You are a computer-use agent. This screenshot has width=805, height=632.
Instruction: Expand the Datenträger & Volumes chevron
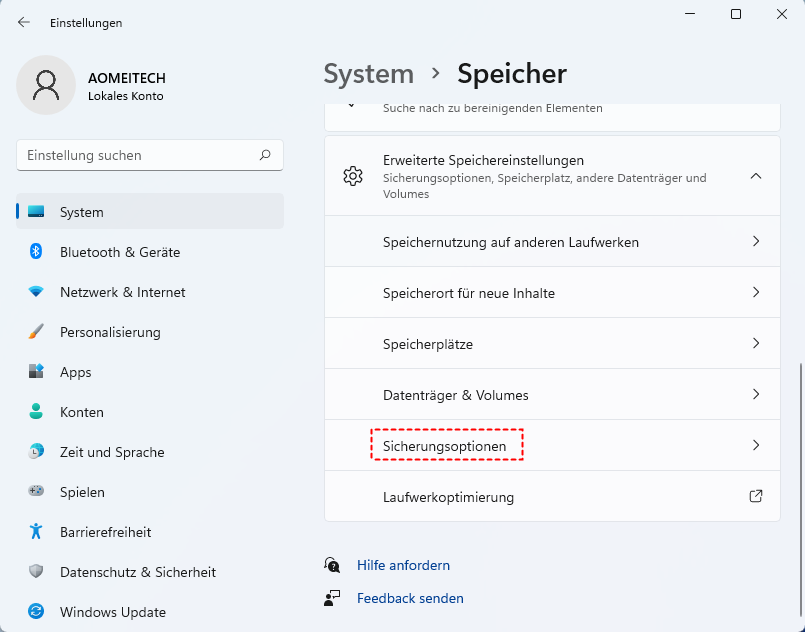pyautogui.click(x=756, y=395)
